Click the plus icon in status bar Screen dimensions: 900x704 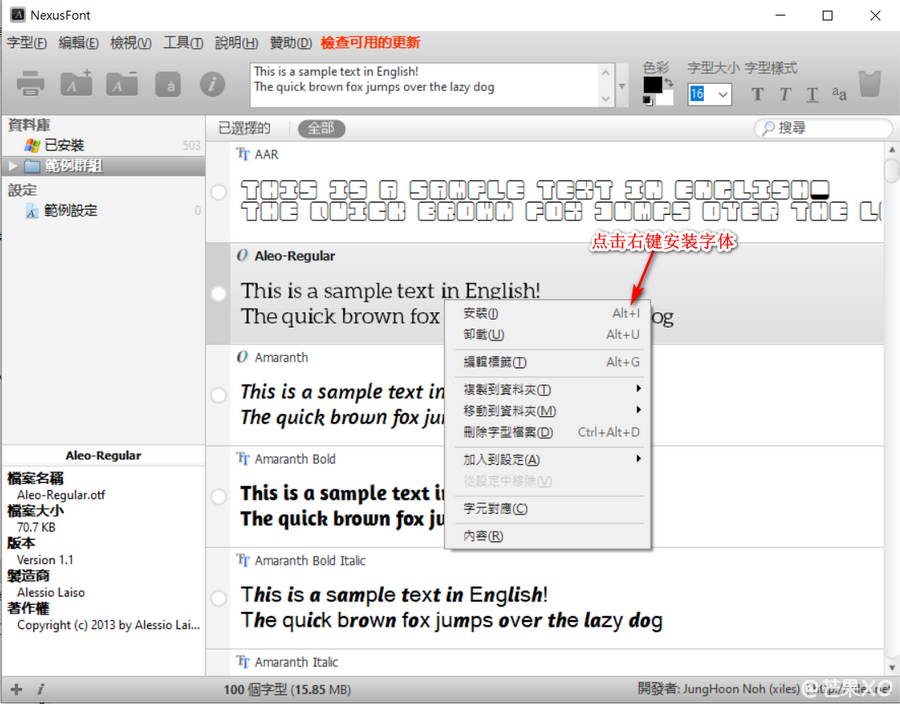17,689
